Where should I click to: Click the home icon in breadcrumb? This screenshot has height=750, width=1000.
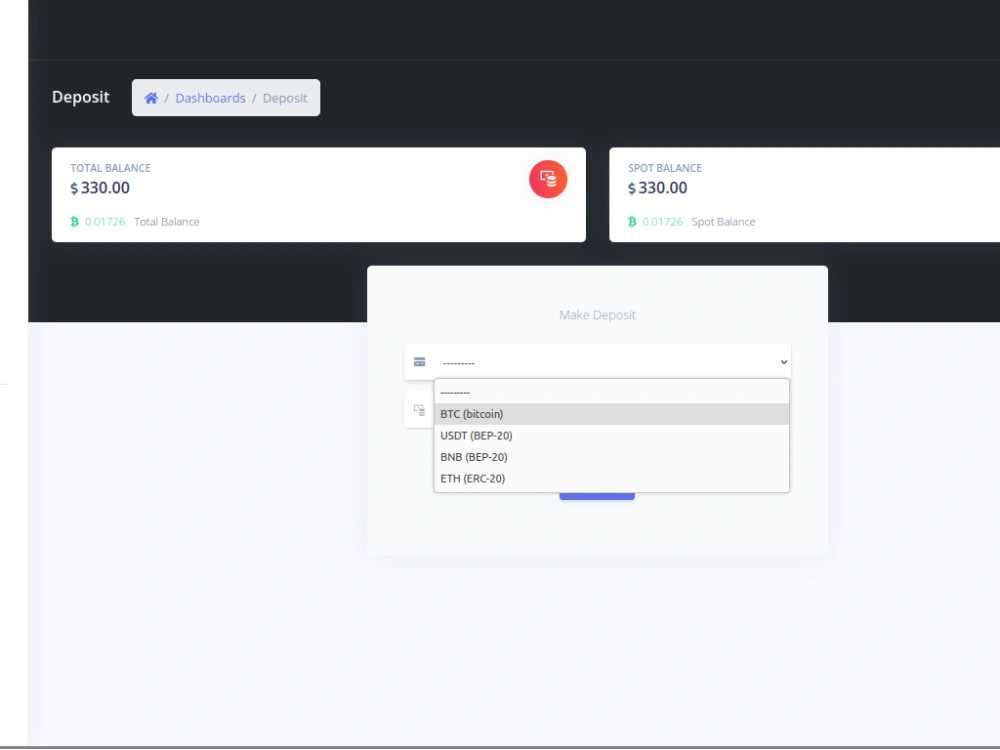point(151,98)
